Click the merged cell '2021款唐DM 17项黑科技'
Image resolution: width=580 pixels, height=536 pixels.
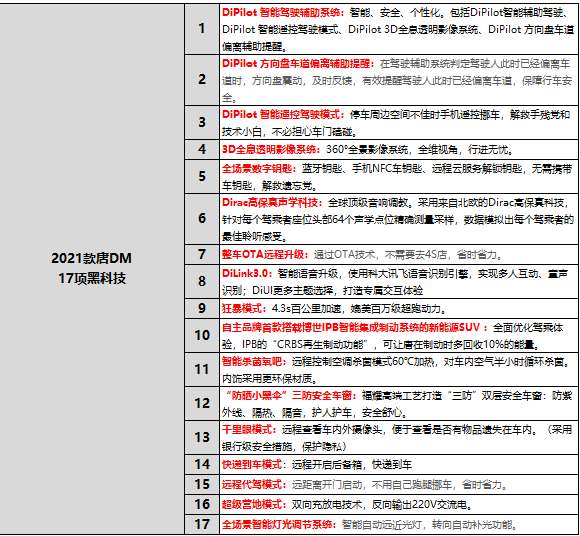[92, 269]
